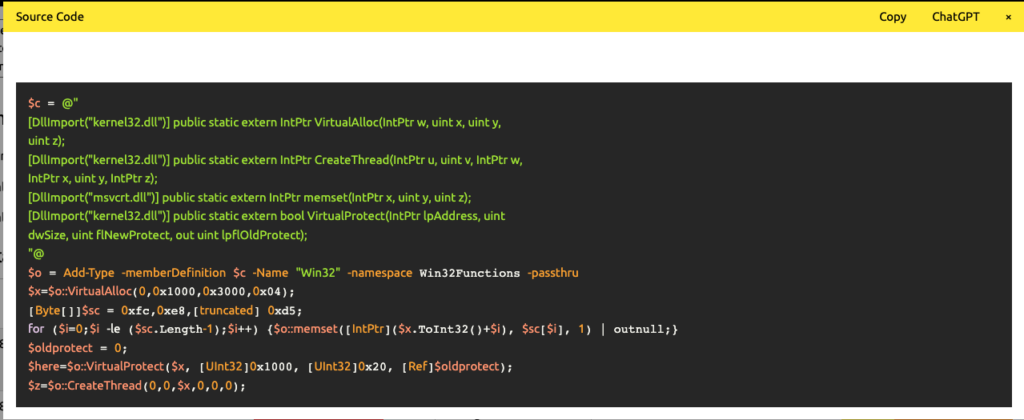
Task: Click the for-loop memset line
Action: 353,329
